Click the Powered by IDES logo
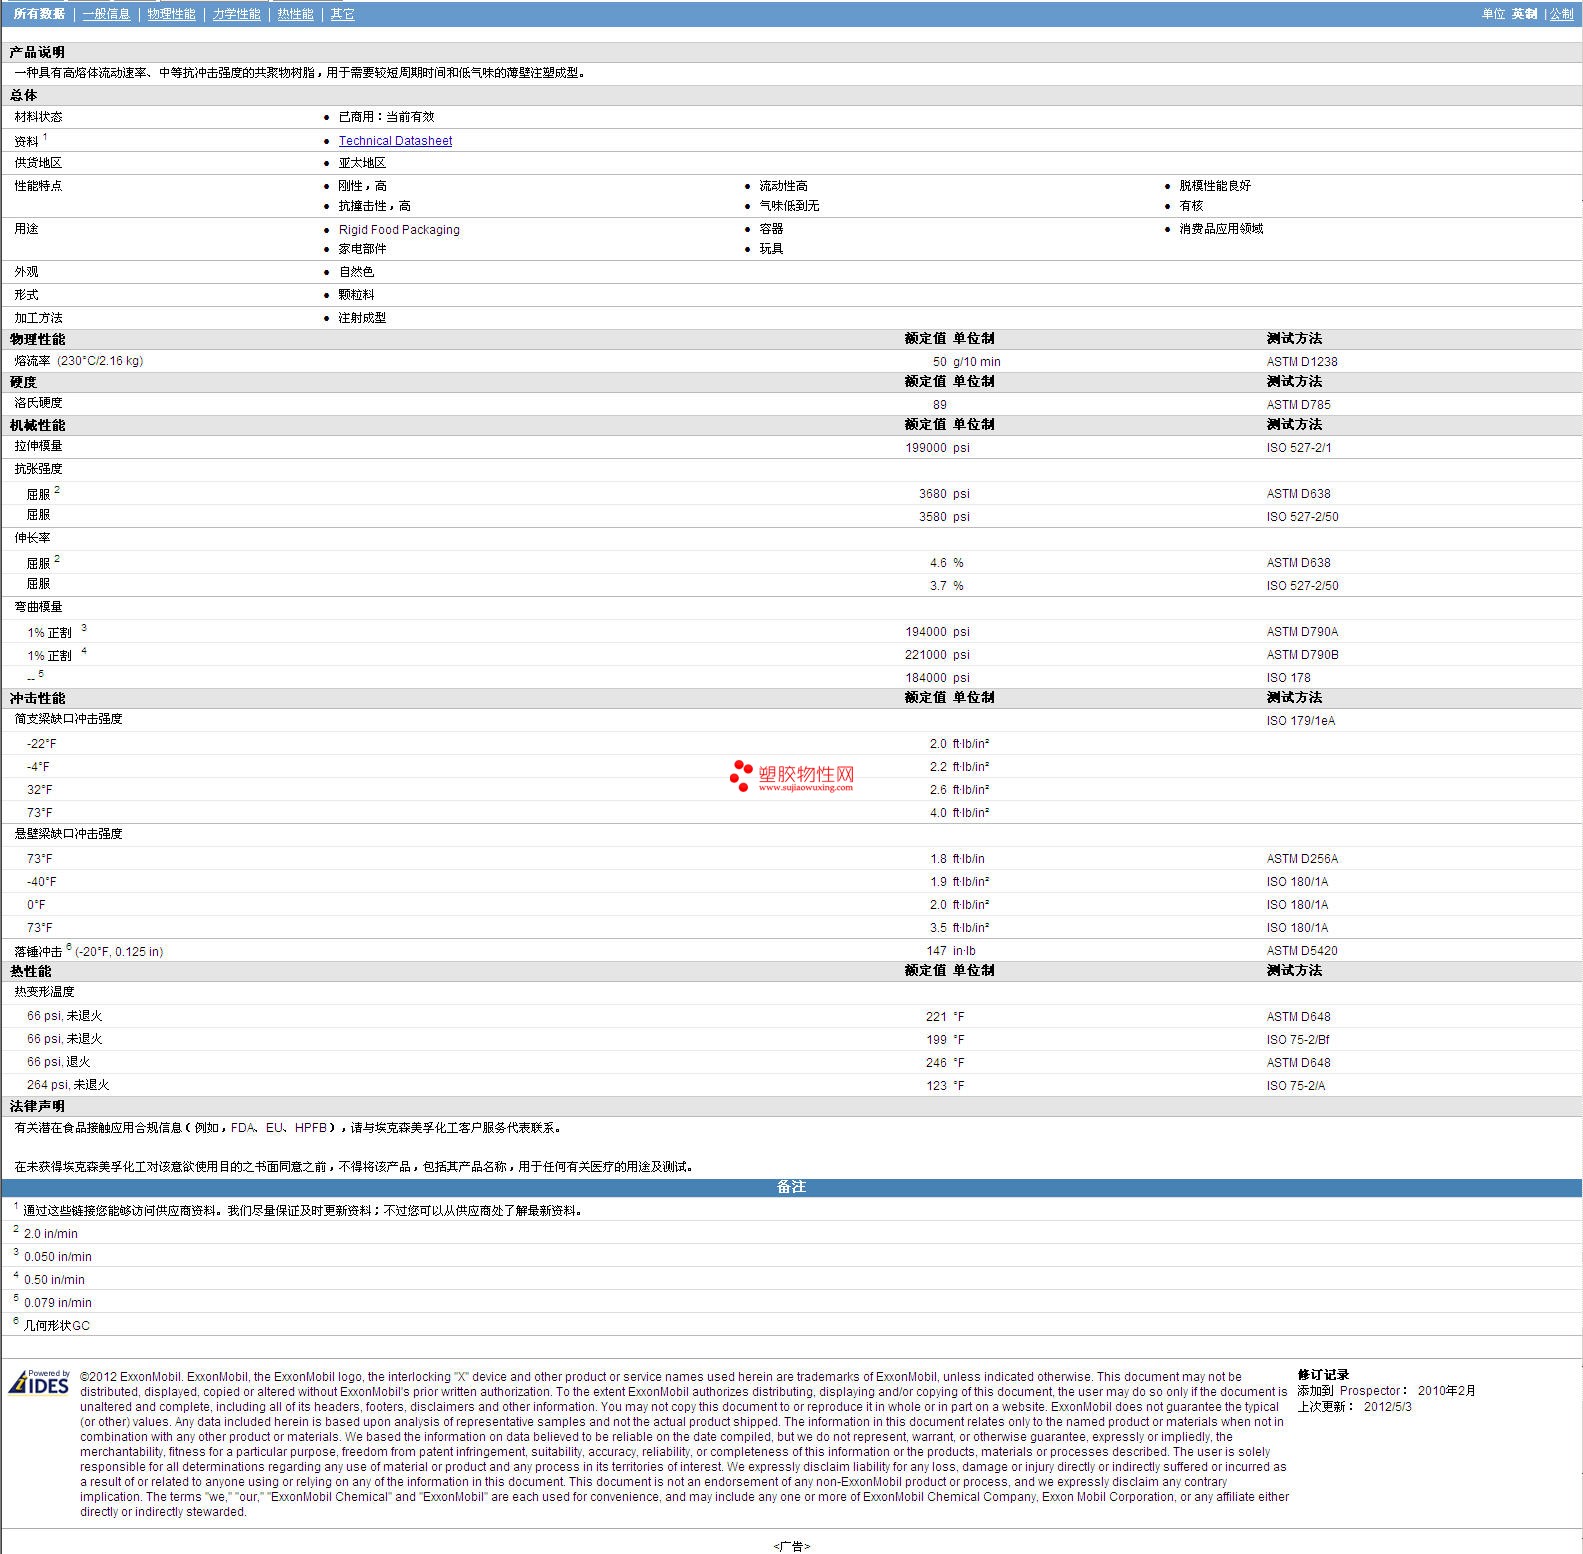The height and width of the screenshot is (1554, 1583). (x=40, y=1383)
